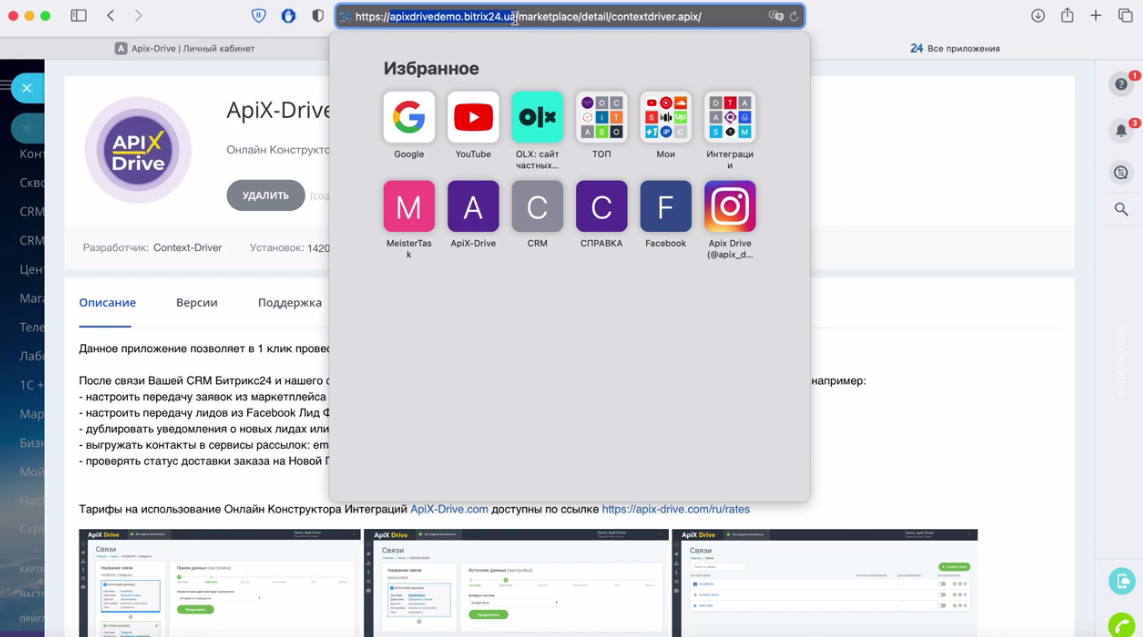Click the УДАЛИТЬ button
This screenshot has height=637, width=1143.
tap(265, 195)
